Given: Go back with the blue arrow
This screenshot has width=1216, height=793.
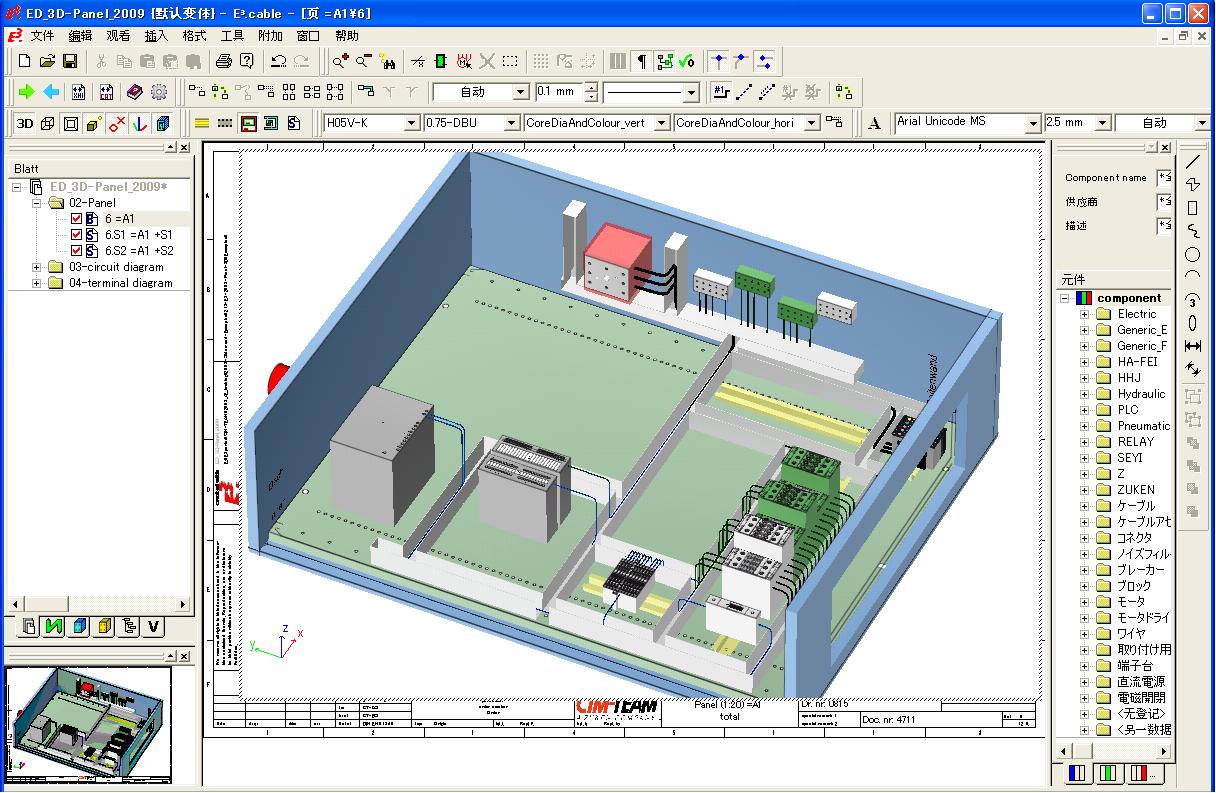Looking at the screenshot, I should click(51, 92).
